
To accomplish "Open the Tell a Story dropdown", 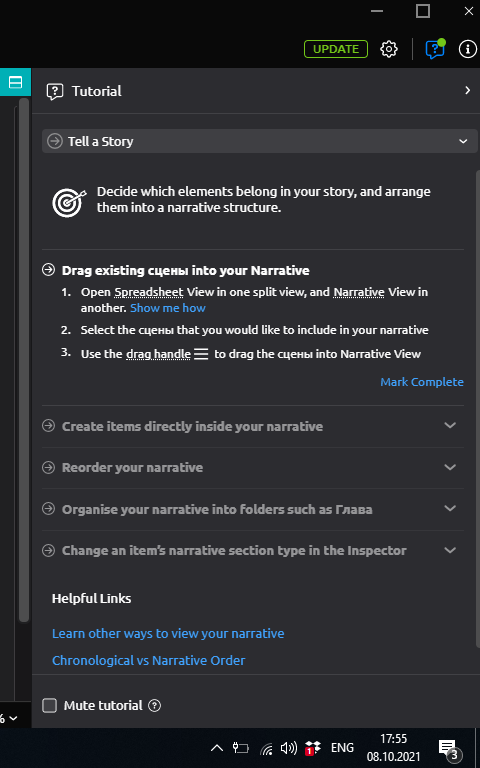I will tap(260, 142).
